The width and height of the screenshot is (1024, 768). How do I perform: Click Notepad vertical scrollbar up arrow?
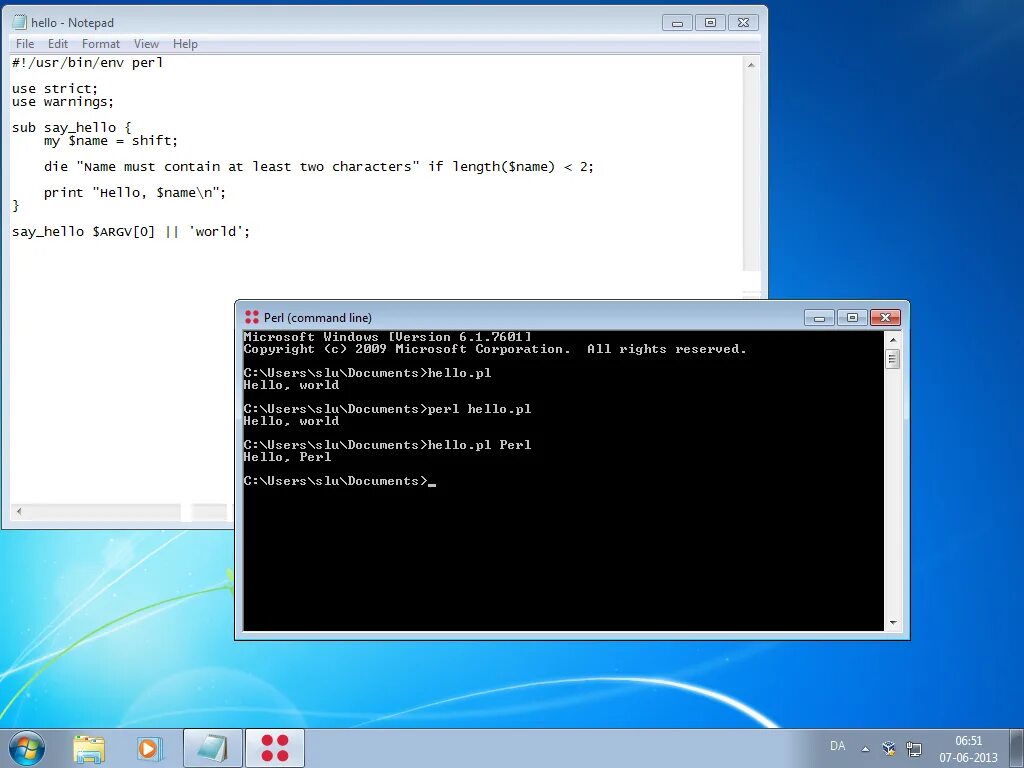[x=752, y=65]
